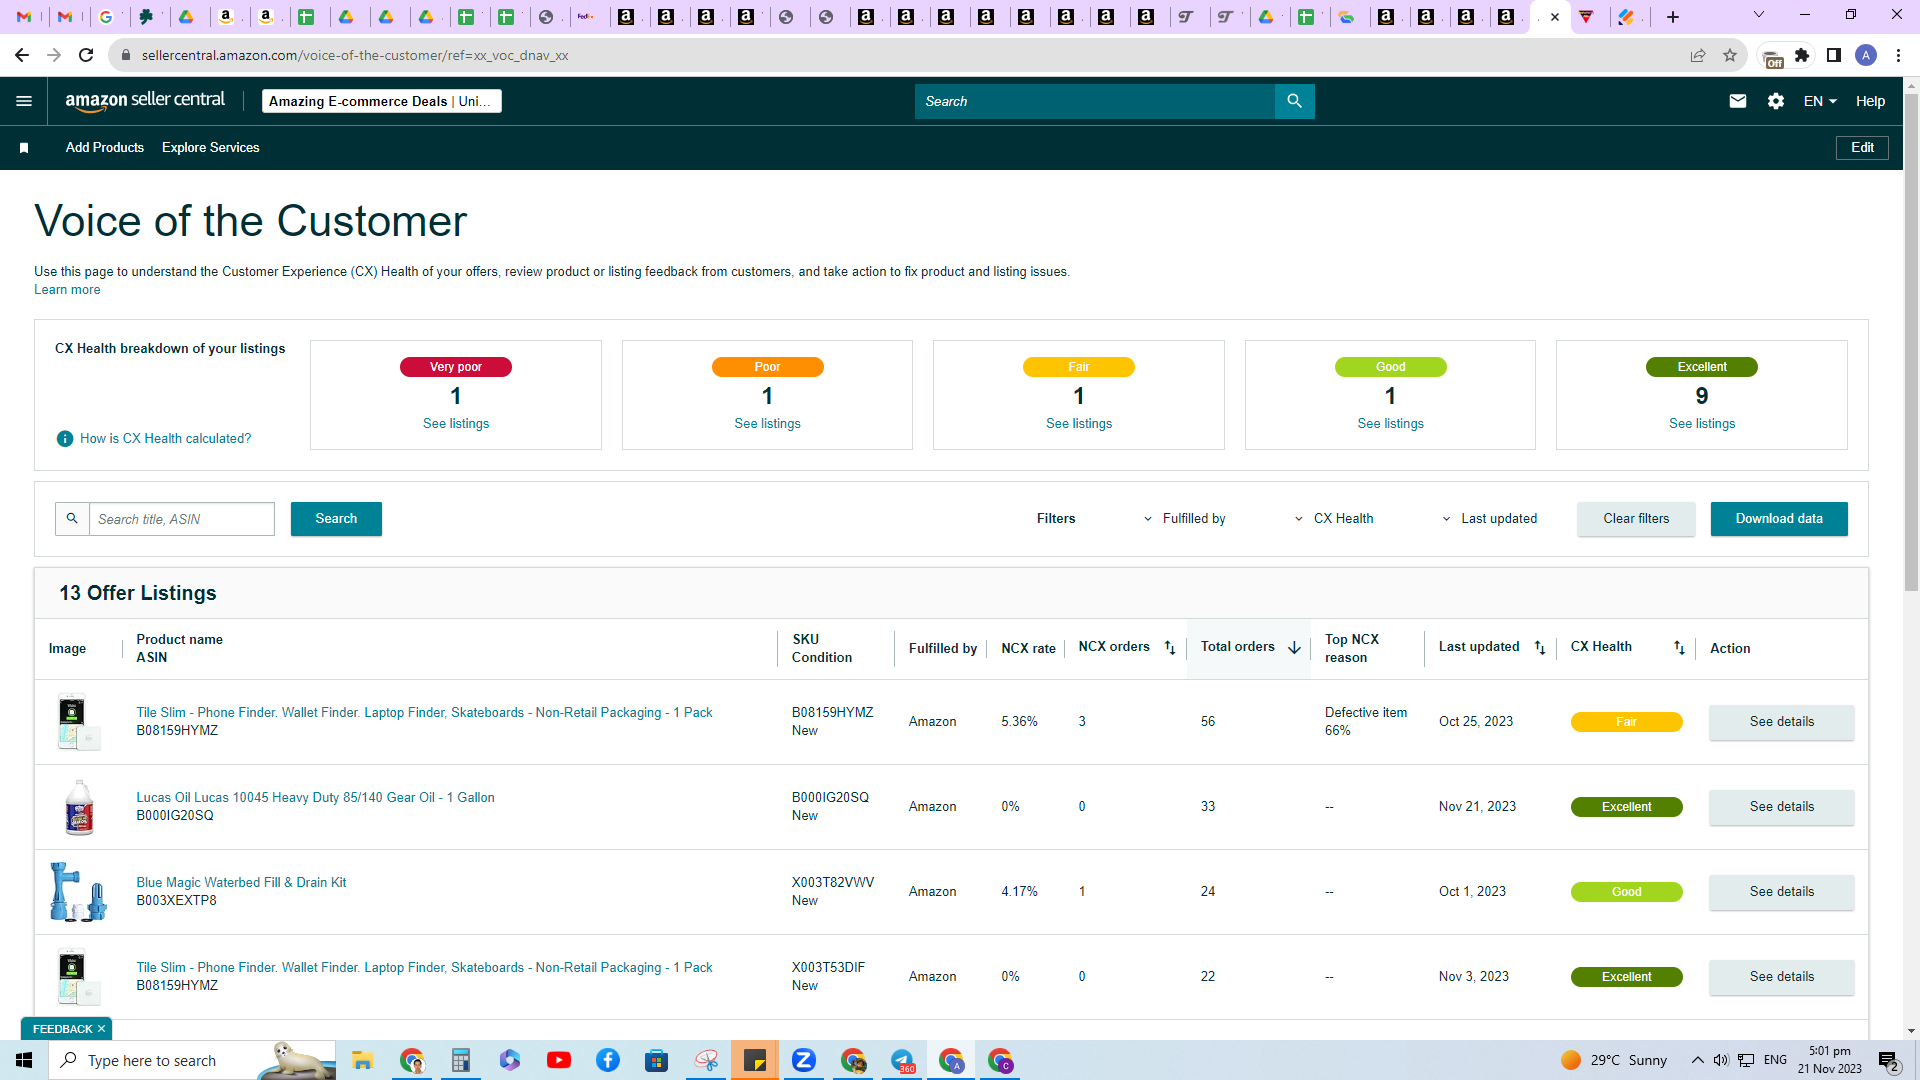Image resolution: width=1920 pixels, height=1080 pixels.
Task: Click the Blue Magic Waterbed kit thumbnail
Action: click(x=78, y=892)
